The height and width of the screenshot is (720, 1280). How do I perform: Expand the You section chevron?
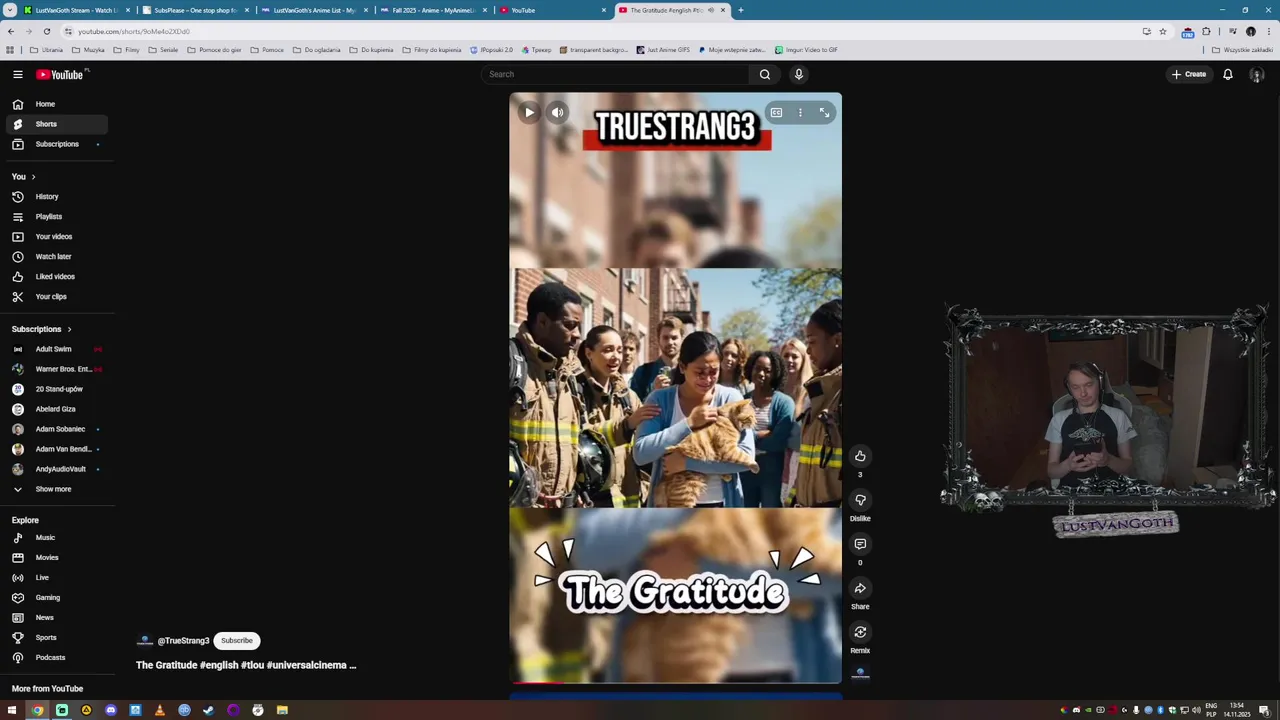click(33, 177)
